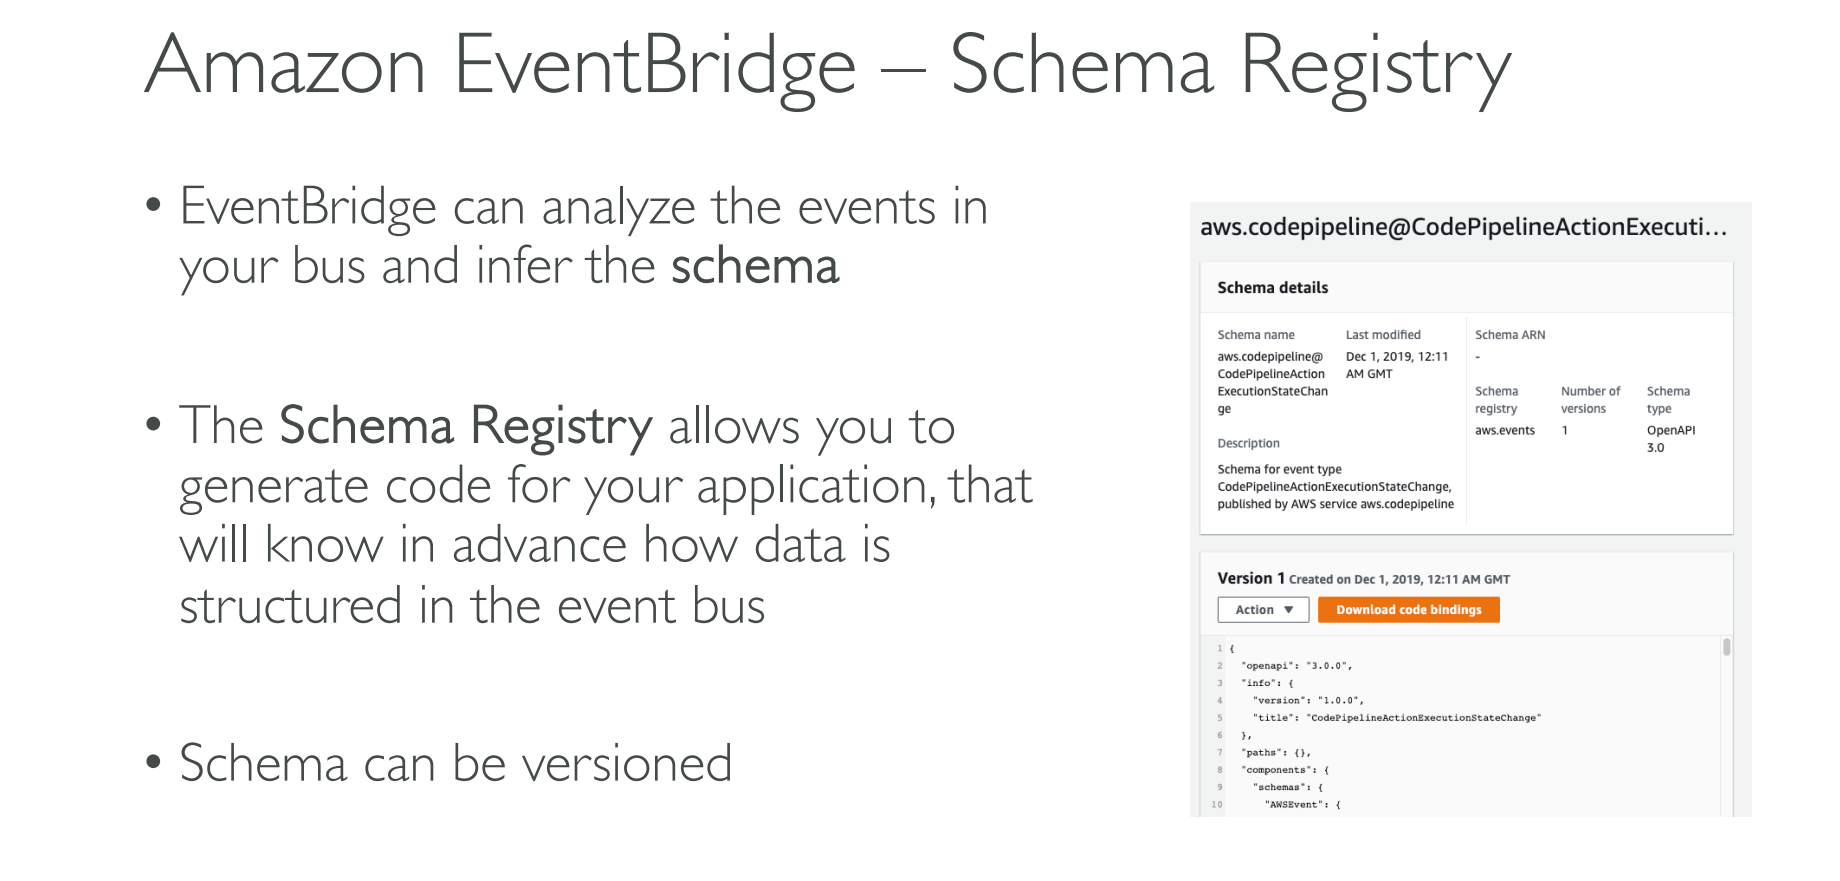Click the Number of versions value
The height and width of the screenshot is (881, 1840).
pos(1565,431)
